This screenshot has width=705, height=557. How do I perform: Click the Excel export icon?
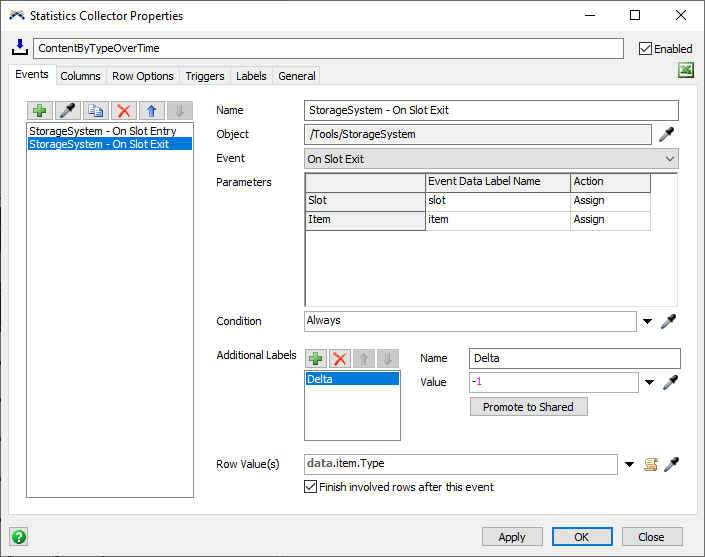coord(686,70)
